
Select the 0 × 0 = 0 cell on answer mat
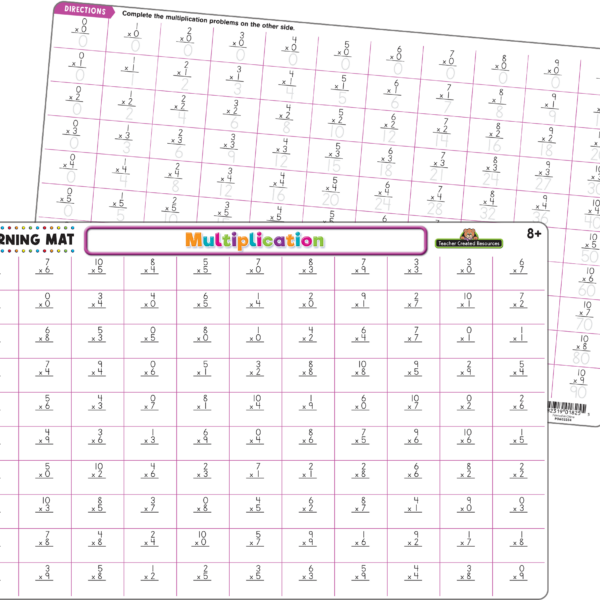pos(81,33)
